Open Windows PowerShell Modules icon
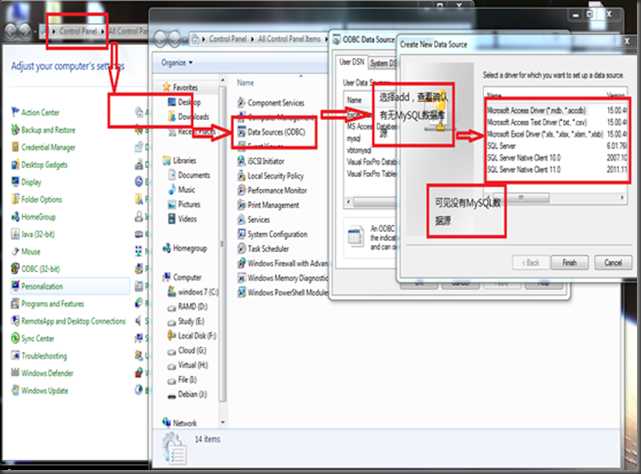 point(242,292)
